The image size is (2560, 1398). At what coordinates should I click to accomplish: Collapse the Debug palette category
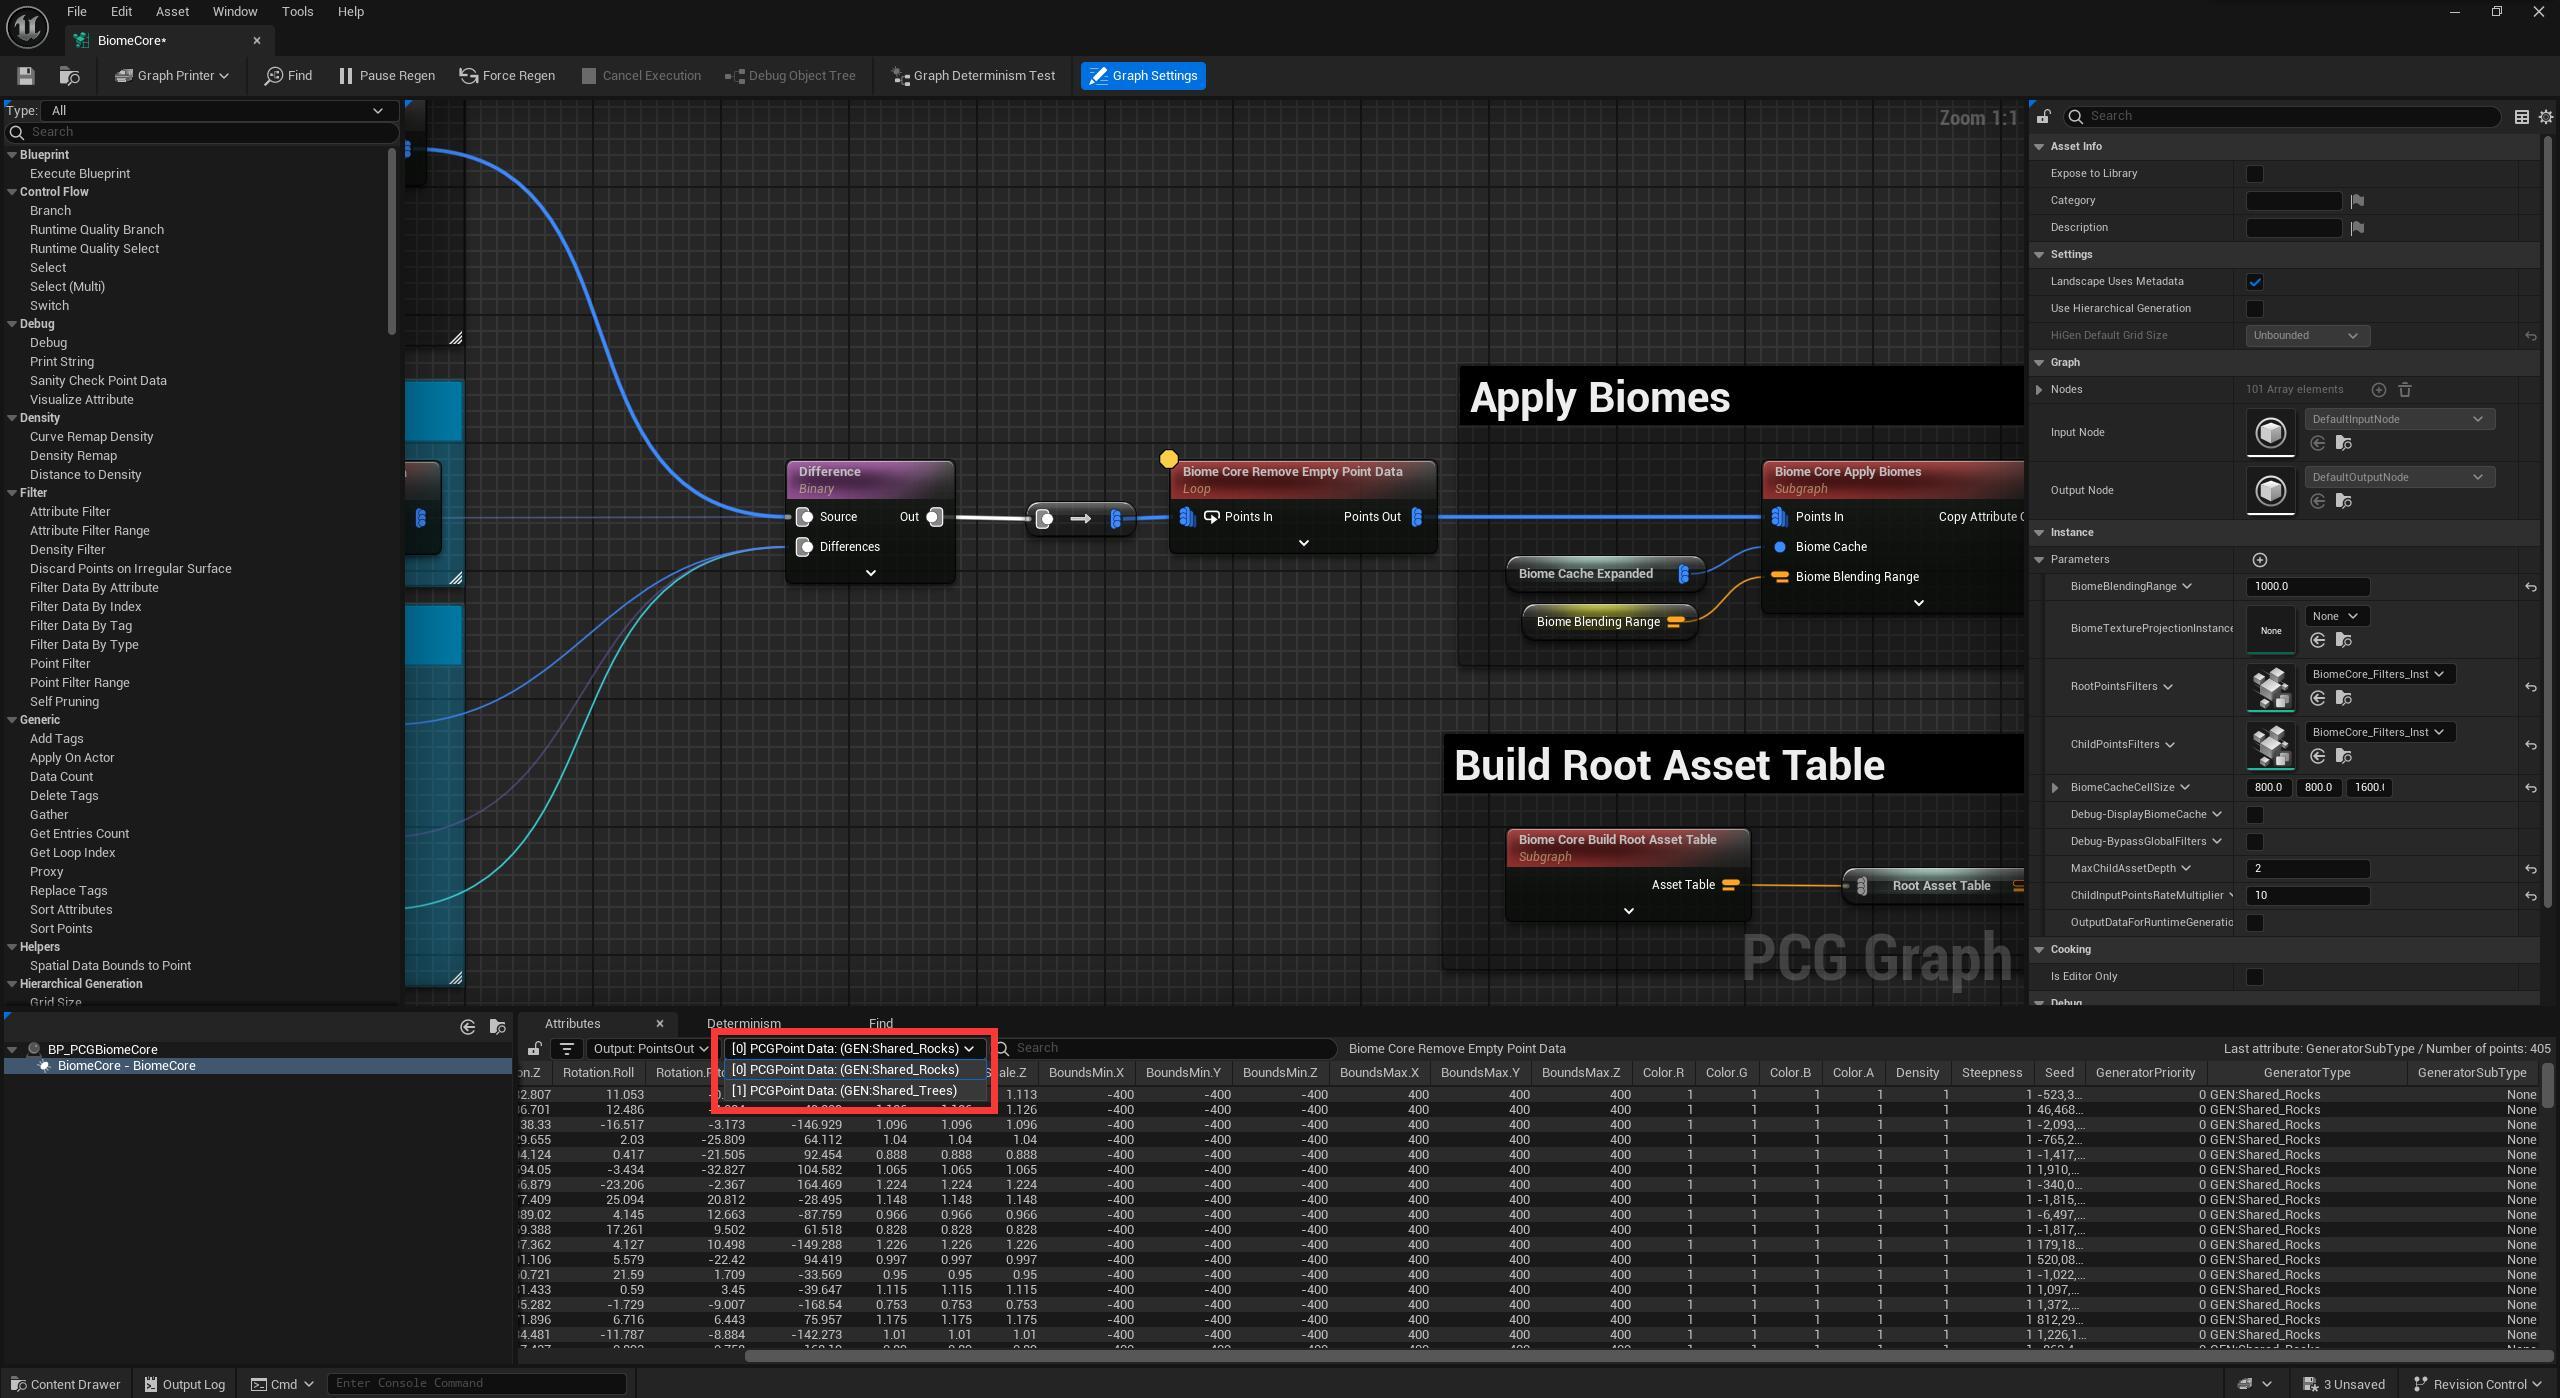pos(12,324)
